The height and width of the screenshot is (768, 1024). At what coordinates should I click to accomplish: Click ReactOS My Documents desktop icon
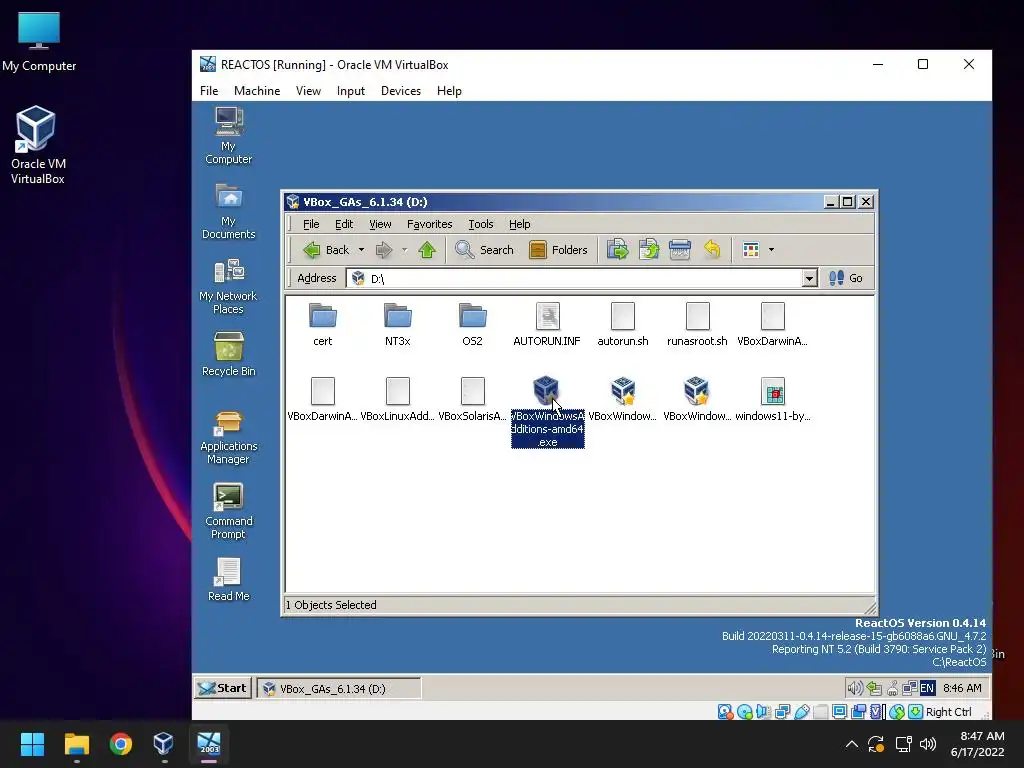click(x=229, y=211)
